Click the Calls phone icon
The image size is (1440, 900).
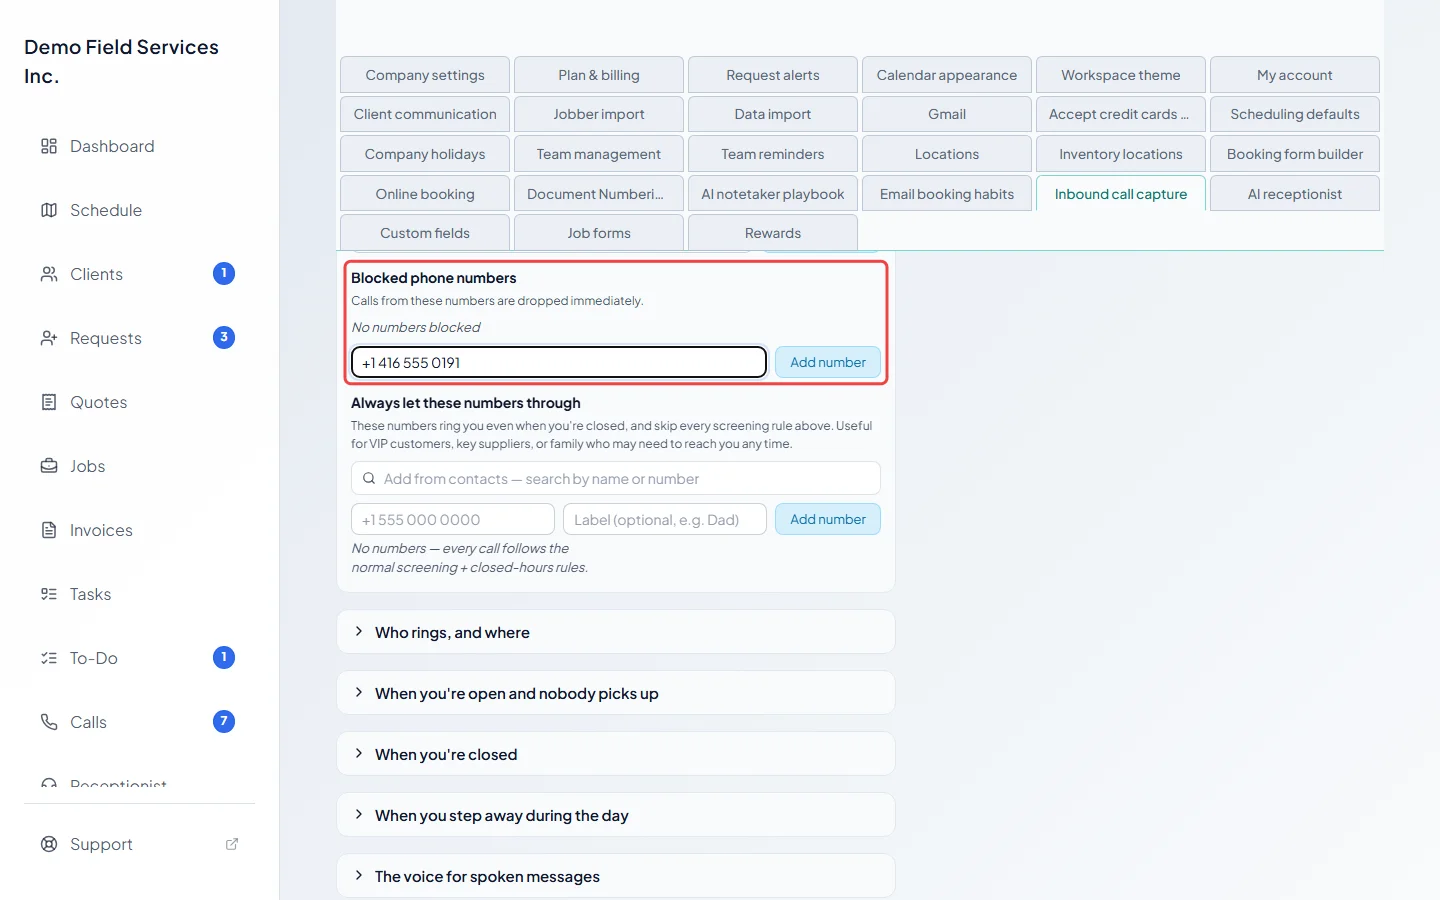click(49, 722)
